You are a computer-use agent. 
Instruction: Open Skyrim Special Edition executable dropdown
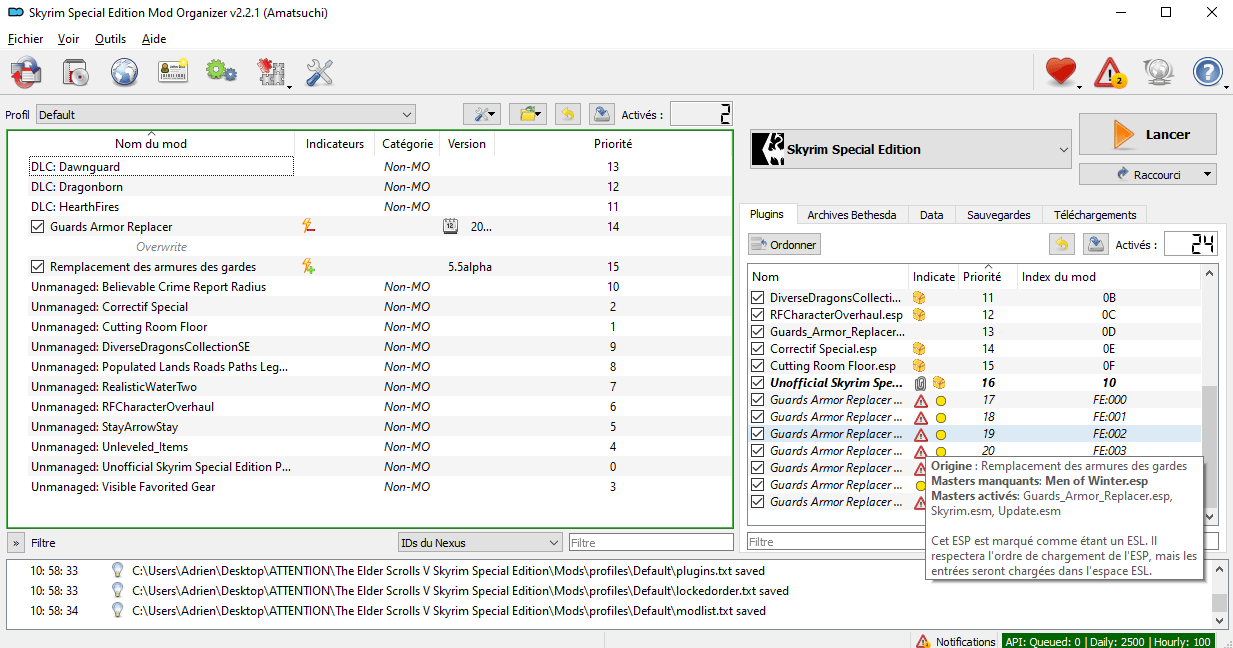click(910, 149)
